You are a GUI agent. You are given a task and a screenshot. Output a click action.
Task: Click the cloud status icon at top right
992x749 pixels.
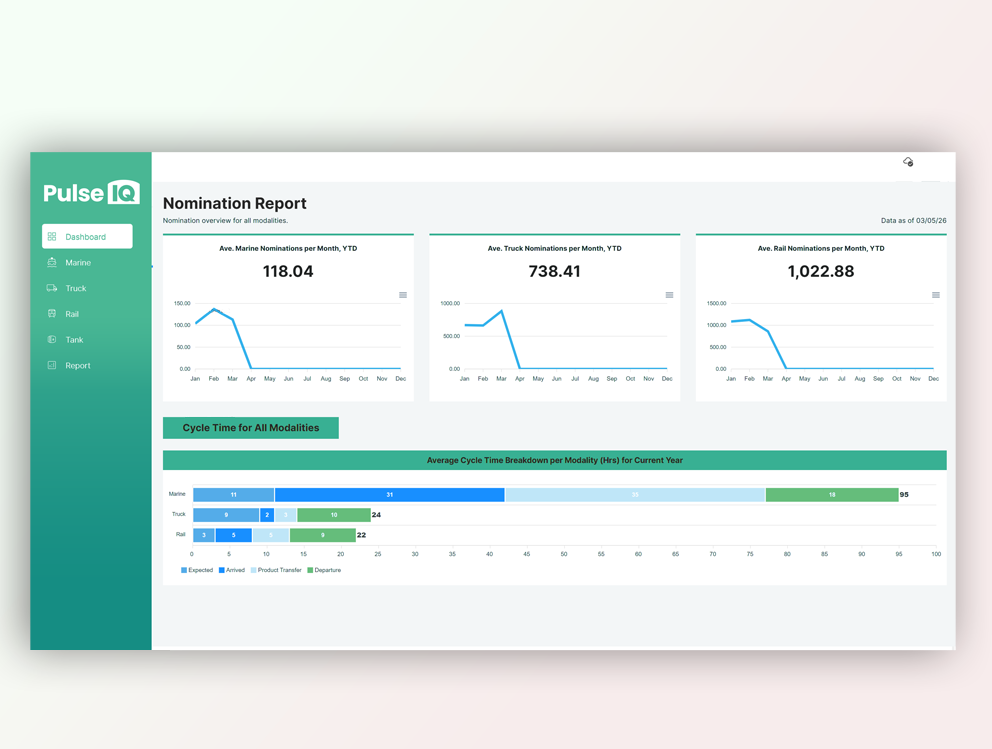[x=908, y=162]
